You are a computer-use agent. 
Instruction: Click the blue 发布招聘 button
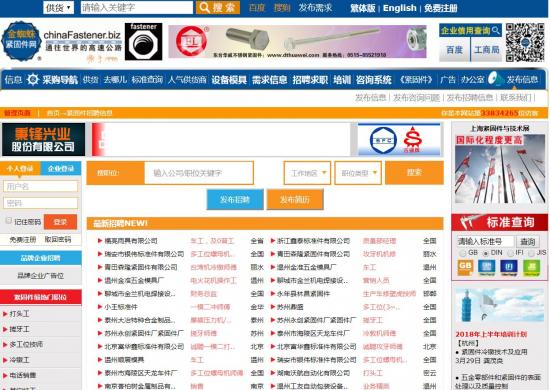(x=235, y=200)
